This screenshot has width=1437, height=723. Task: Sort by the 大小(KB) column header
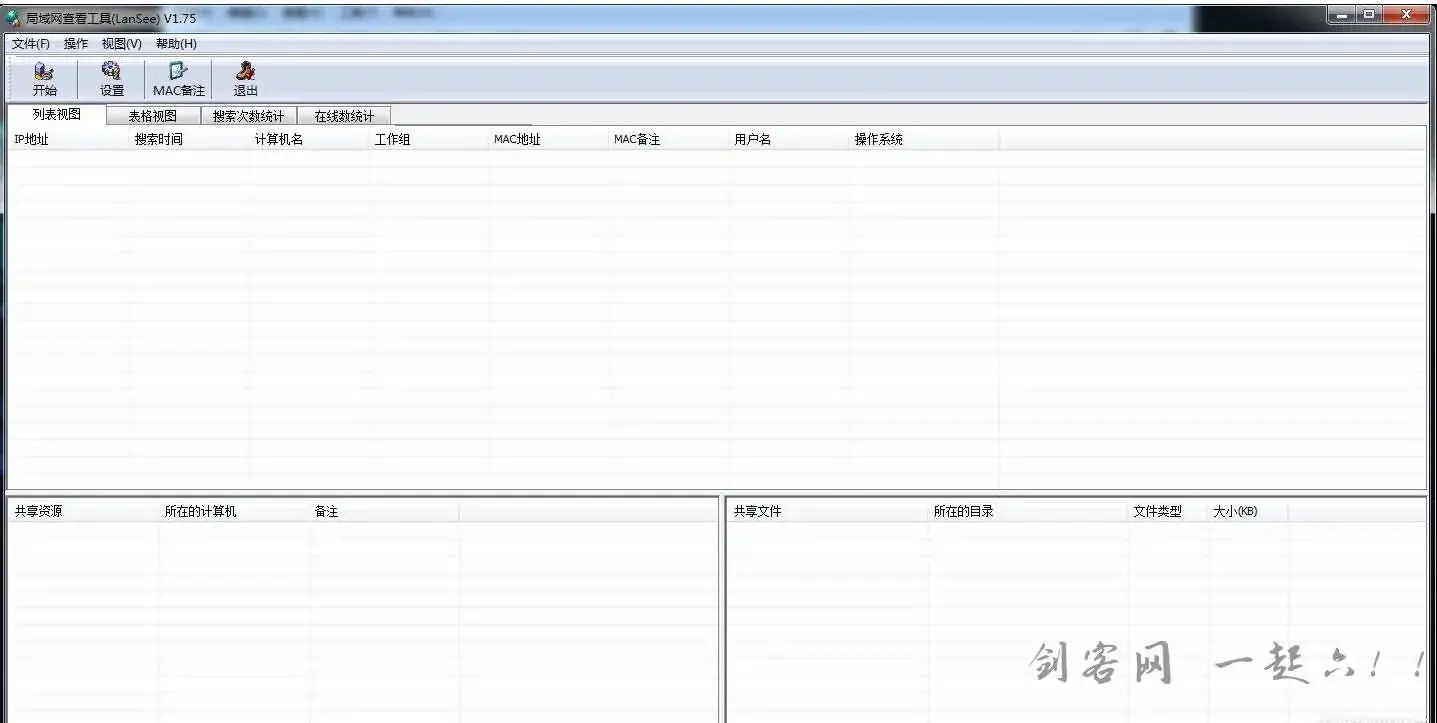pos(1248,511)
